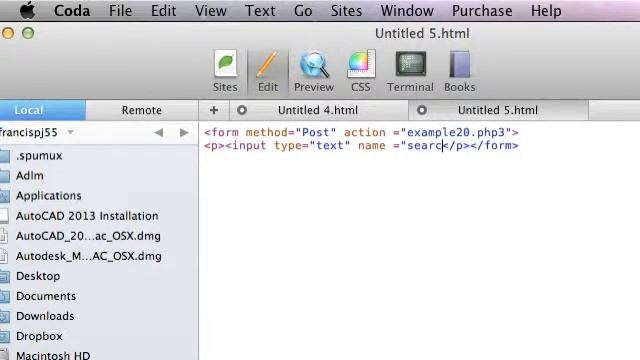
Task: Select the Untitled 4.html tab
Action: click(x=319, y=110)
